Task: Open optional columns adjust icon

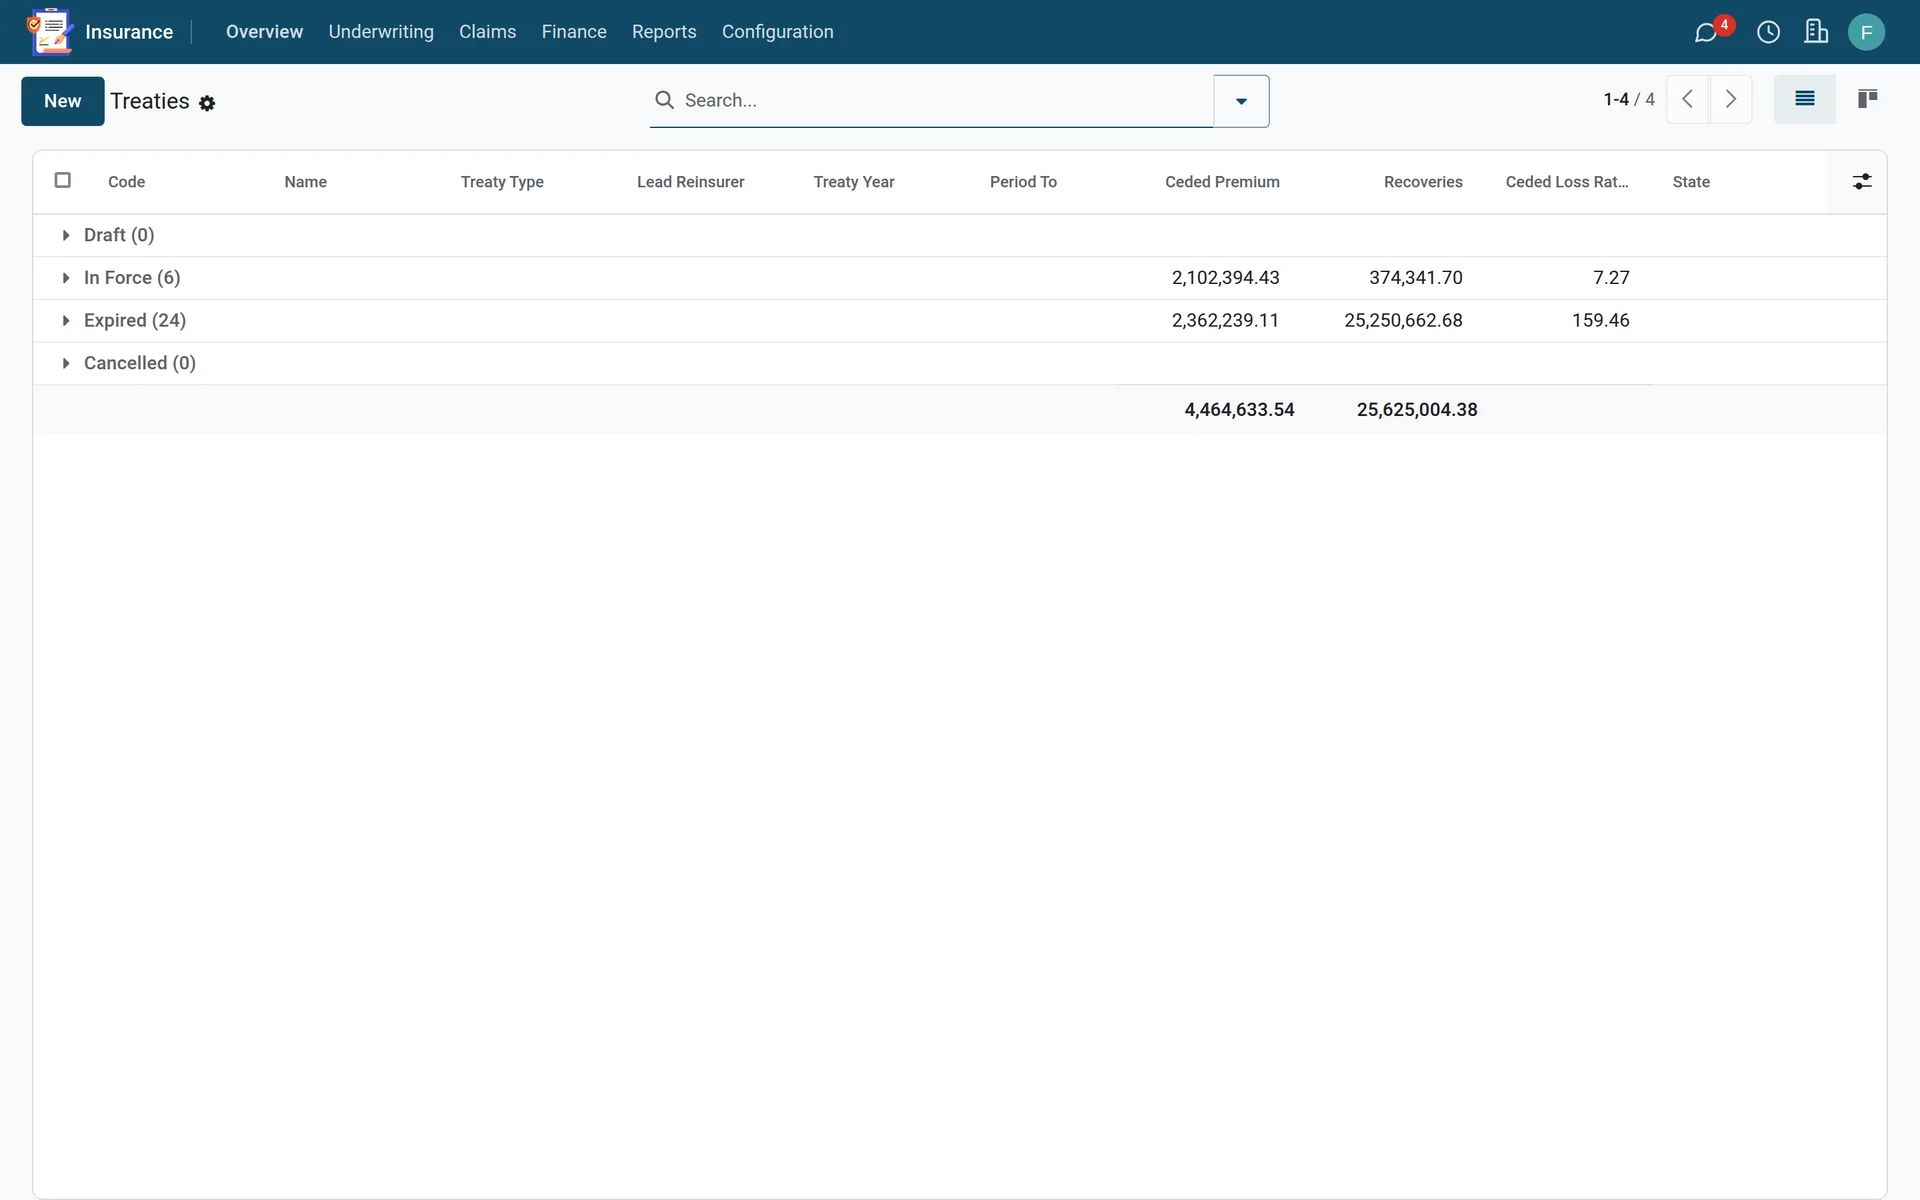Action: coord(1861,182)
